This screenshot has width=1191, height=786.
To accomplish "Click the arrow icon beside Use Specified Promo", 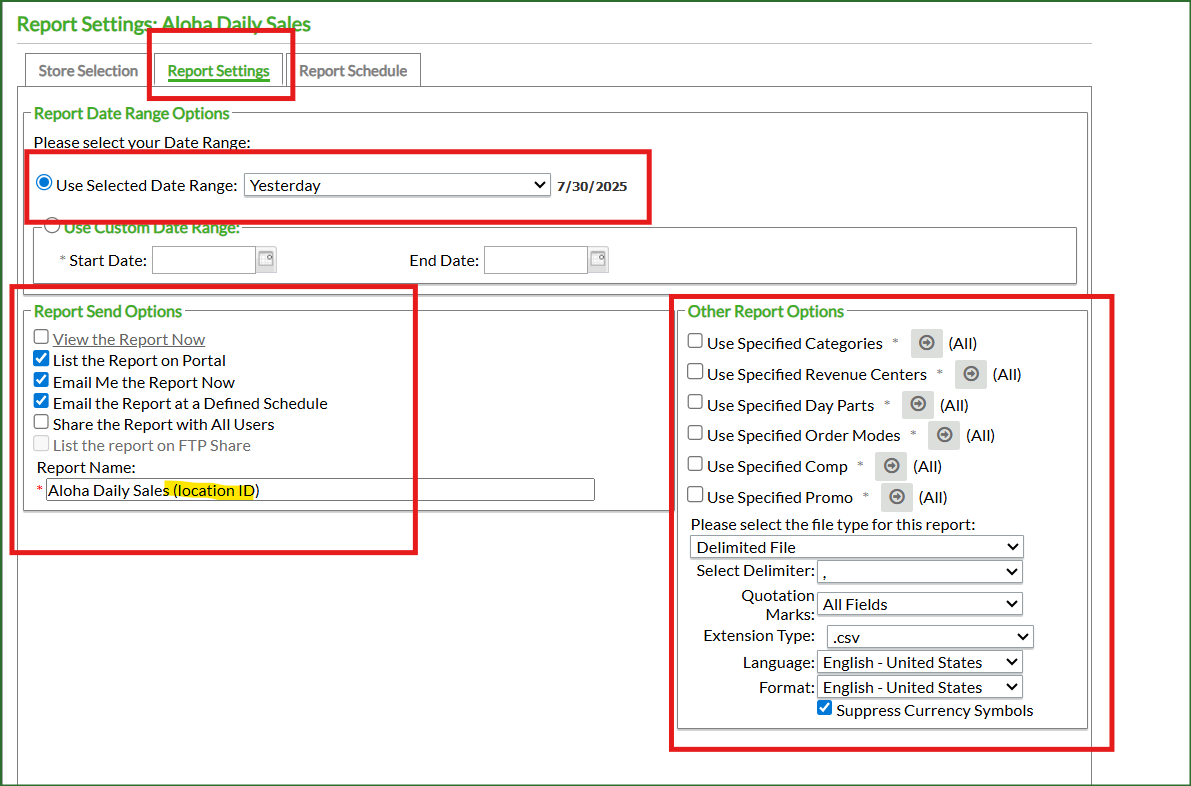I will pyautogui.click(x=896, y=497).
